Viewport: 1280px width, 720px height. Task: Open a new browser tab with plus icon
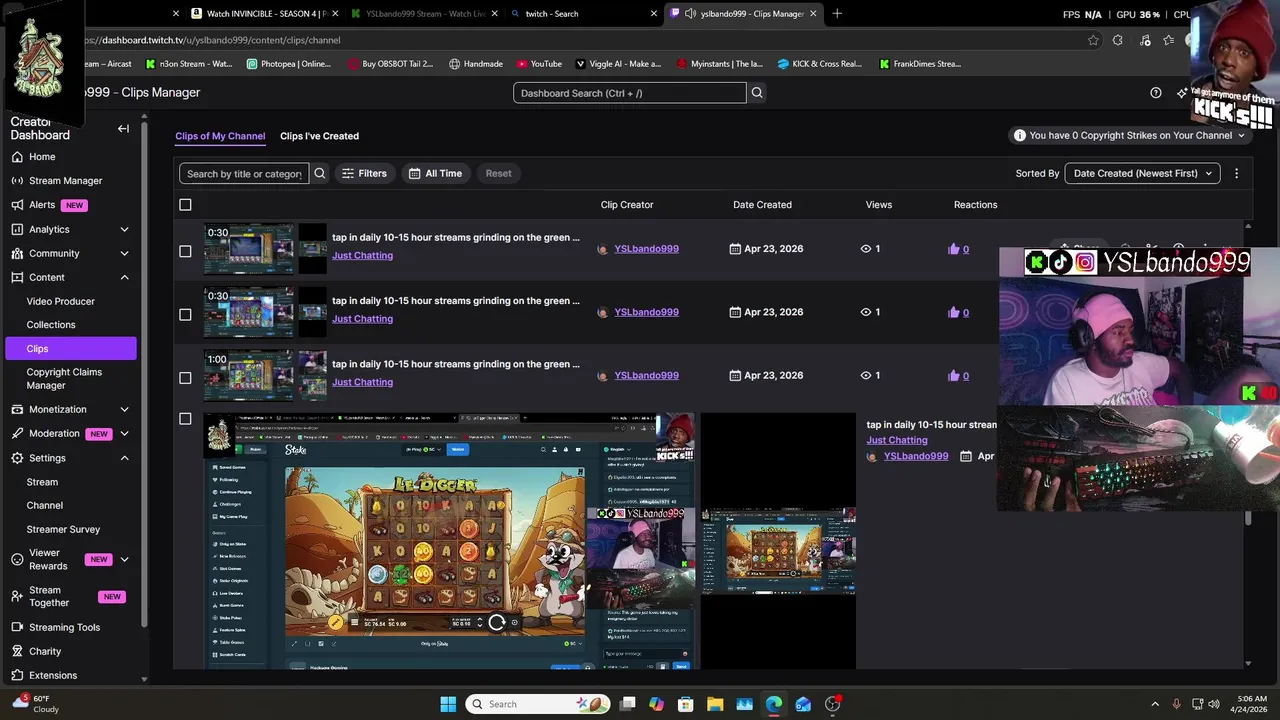coord(837,14)
